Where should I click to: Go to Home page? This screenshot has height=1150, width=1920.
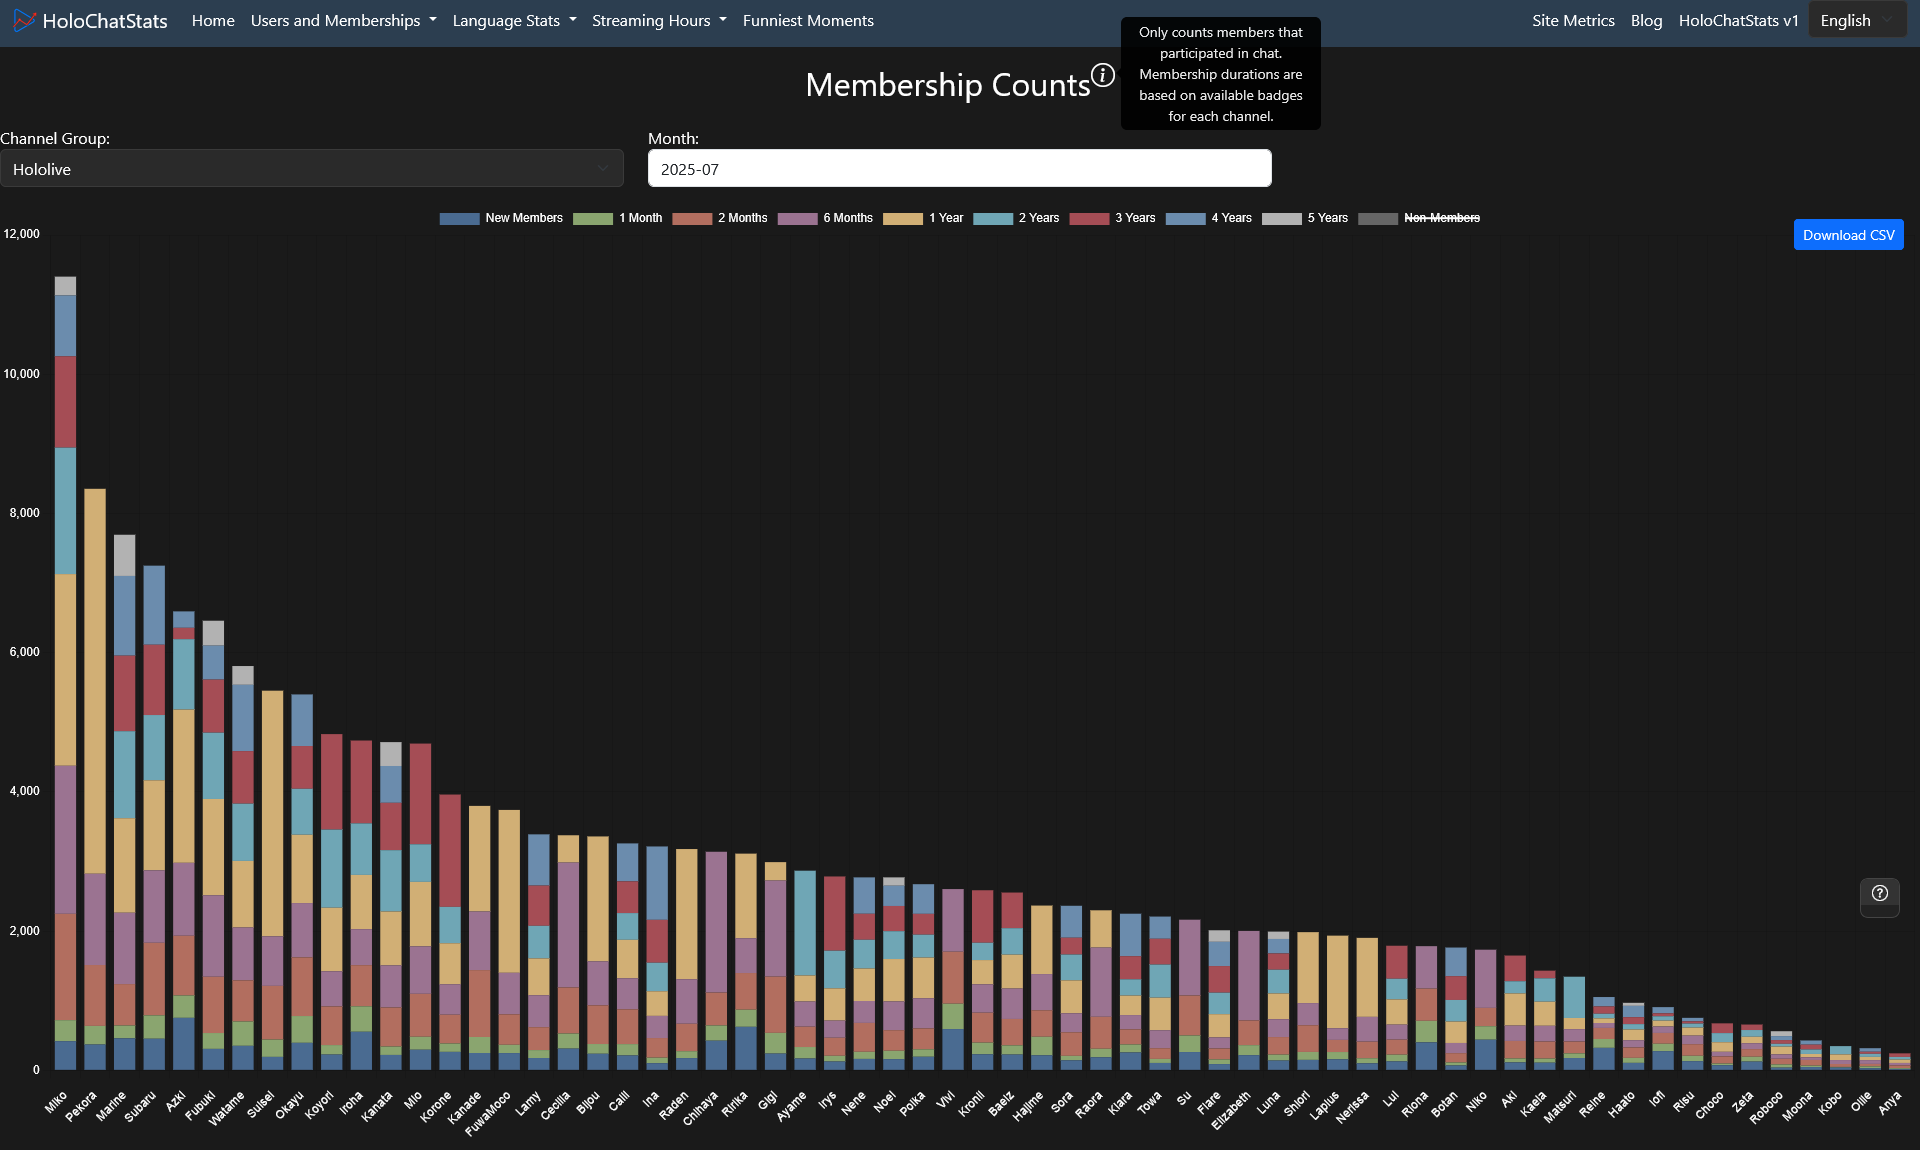coord(213,20)
